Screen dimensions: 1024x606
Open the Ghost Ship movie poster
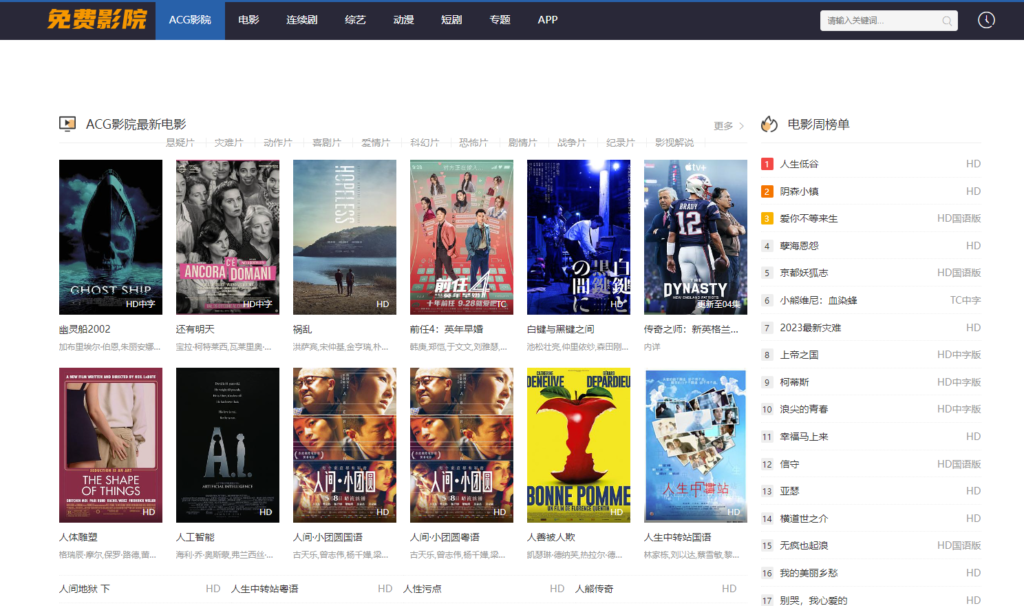click(110, 237)
